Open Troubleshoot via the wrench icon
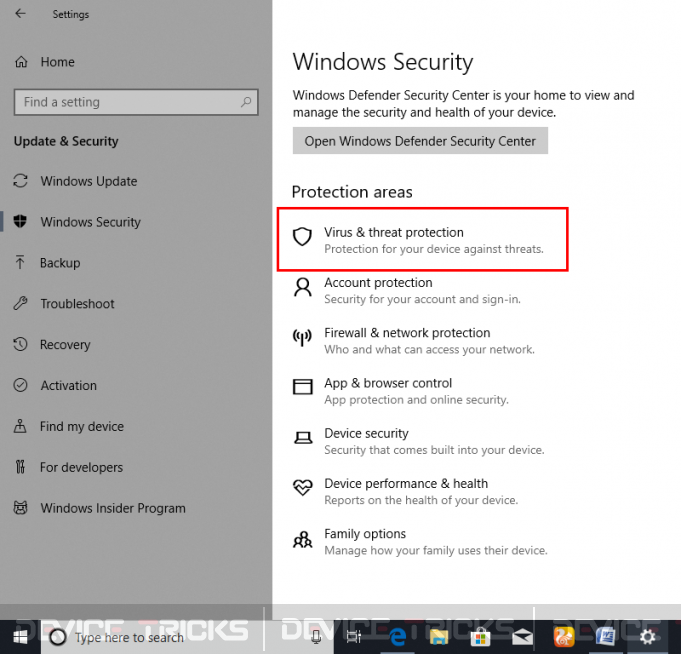The width and height of the screenshot is (681, 654). coord(20,303)
